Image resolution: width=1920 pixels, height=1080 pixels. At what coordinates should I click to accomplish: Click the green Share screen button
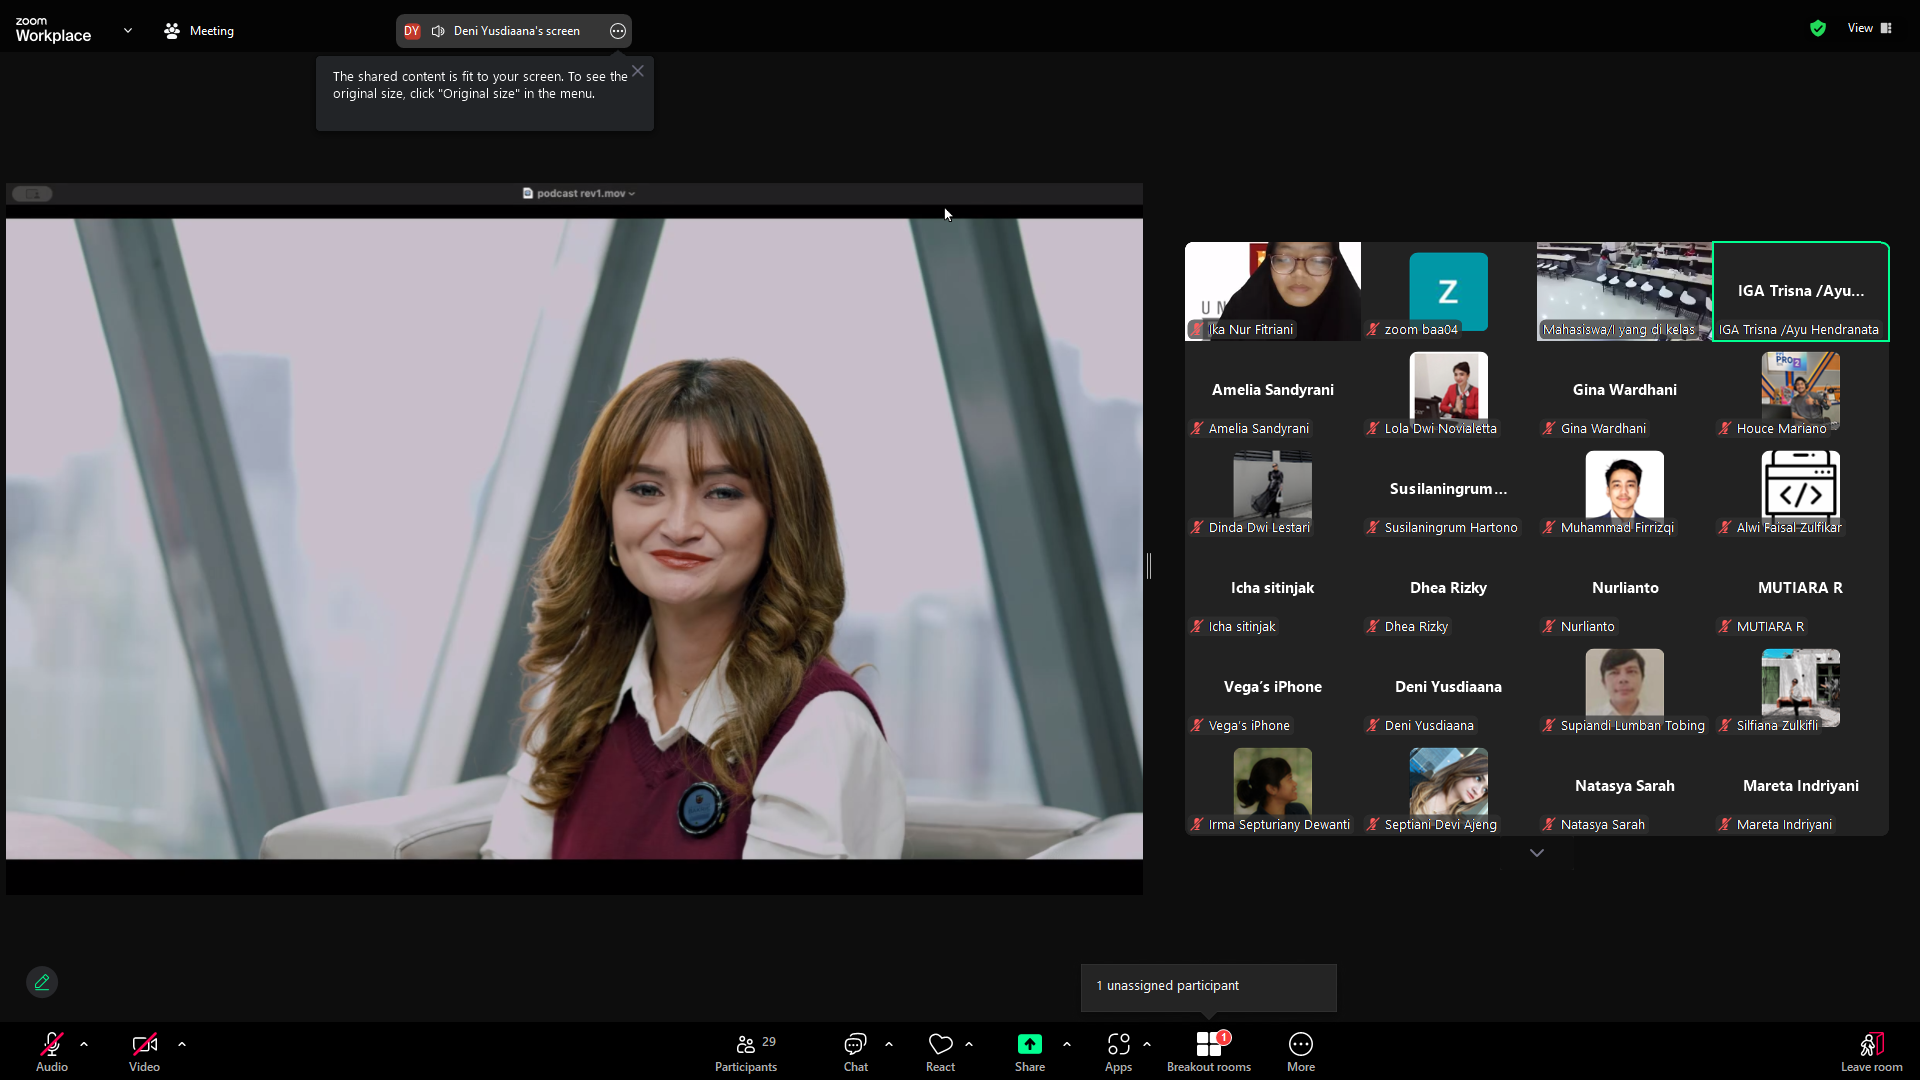click(1030, 1051)
